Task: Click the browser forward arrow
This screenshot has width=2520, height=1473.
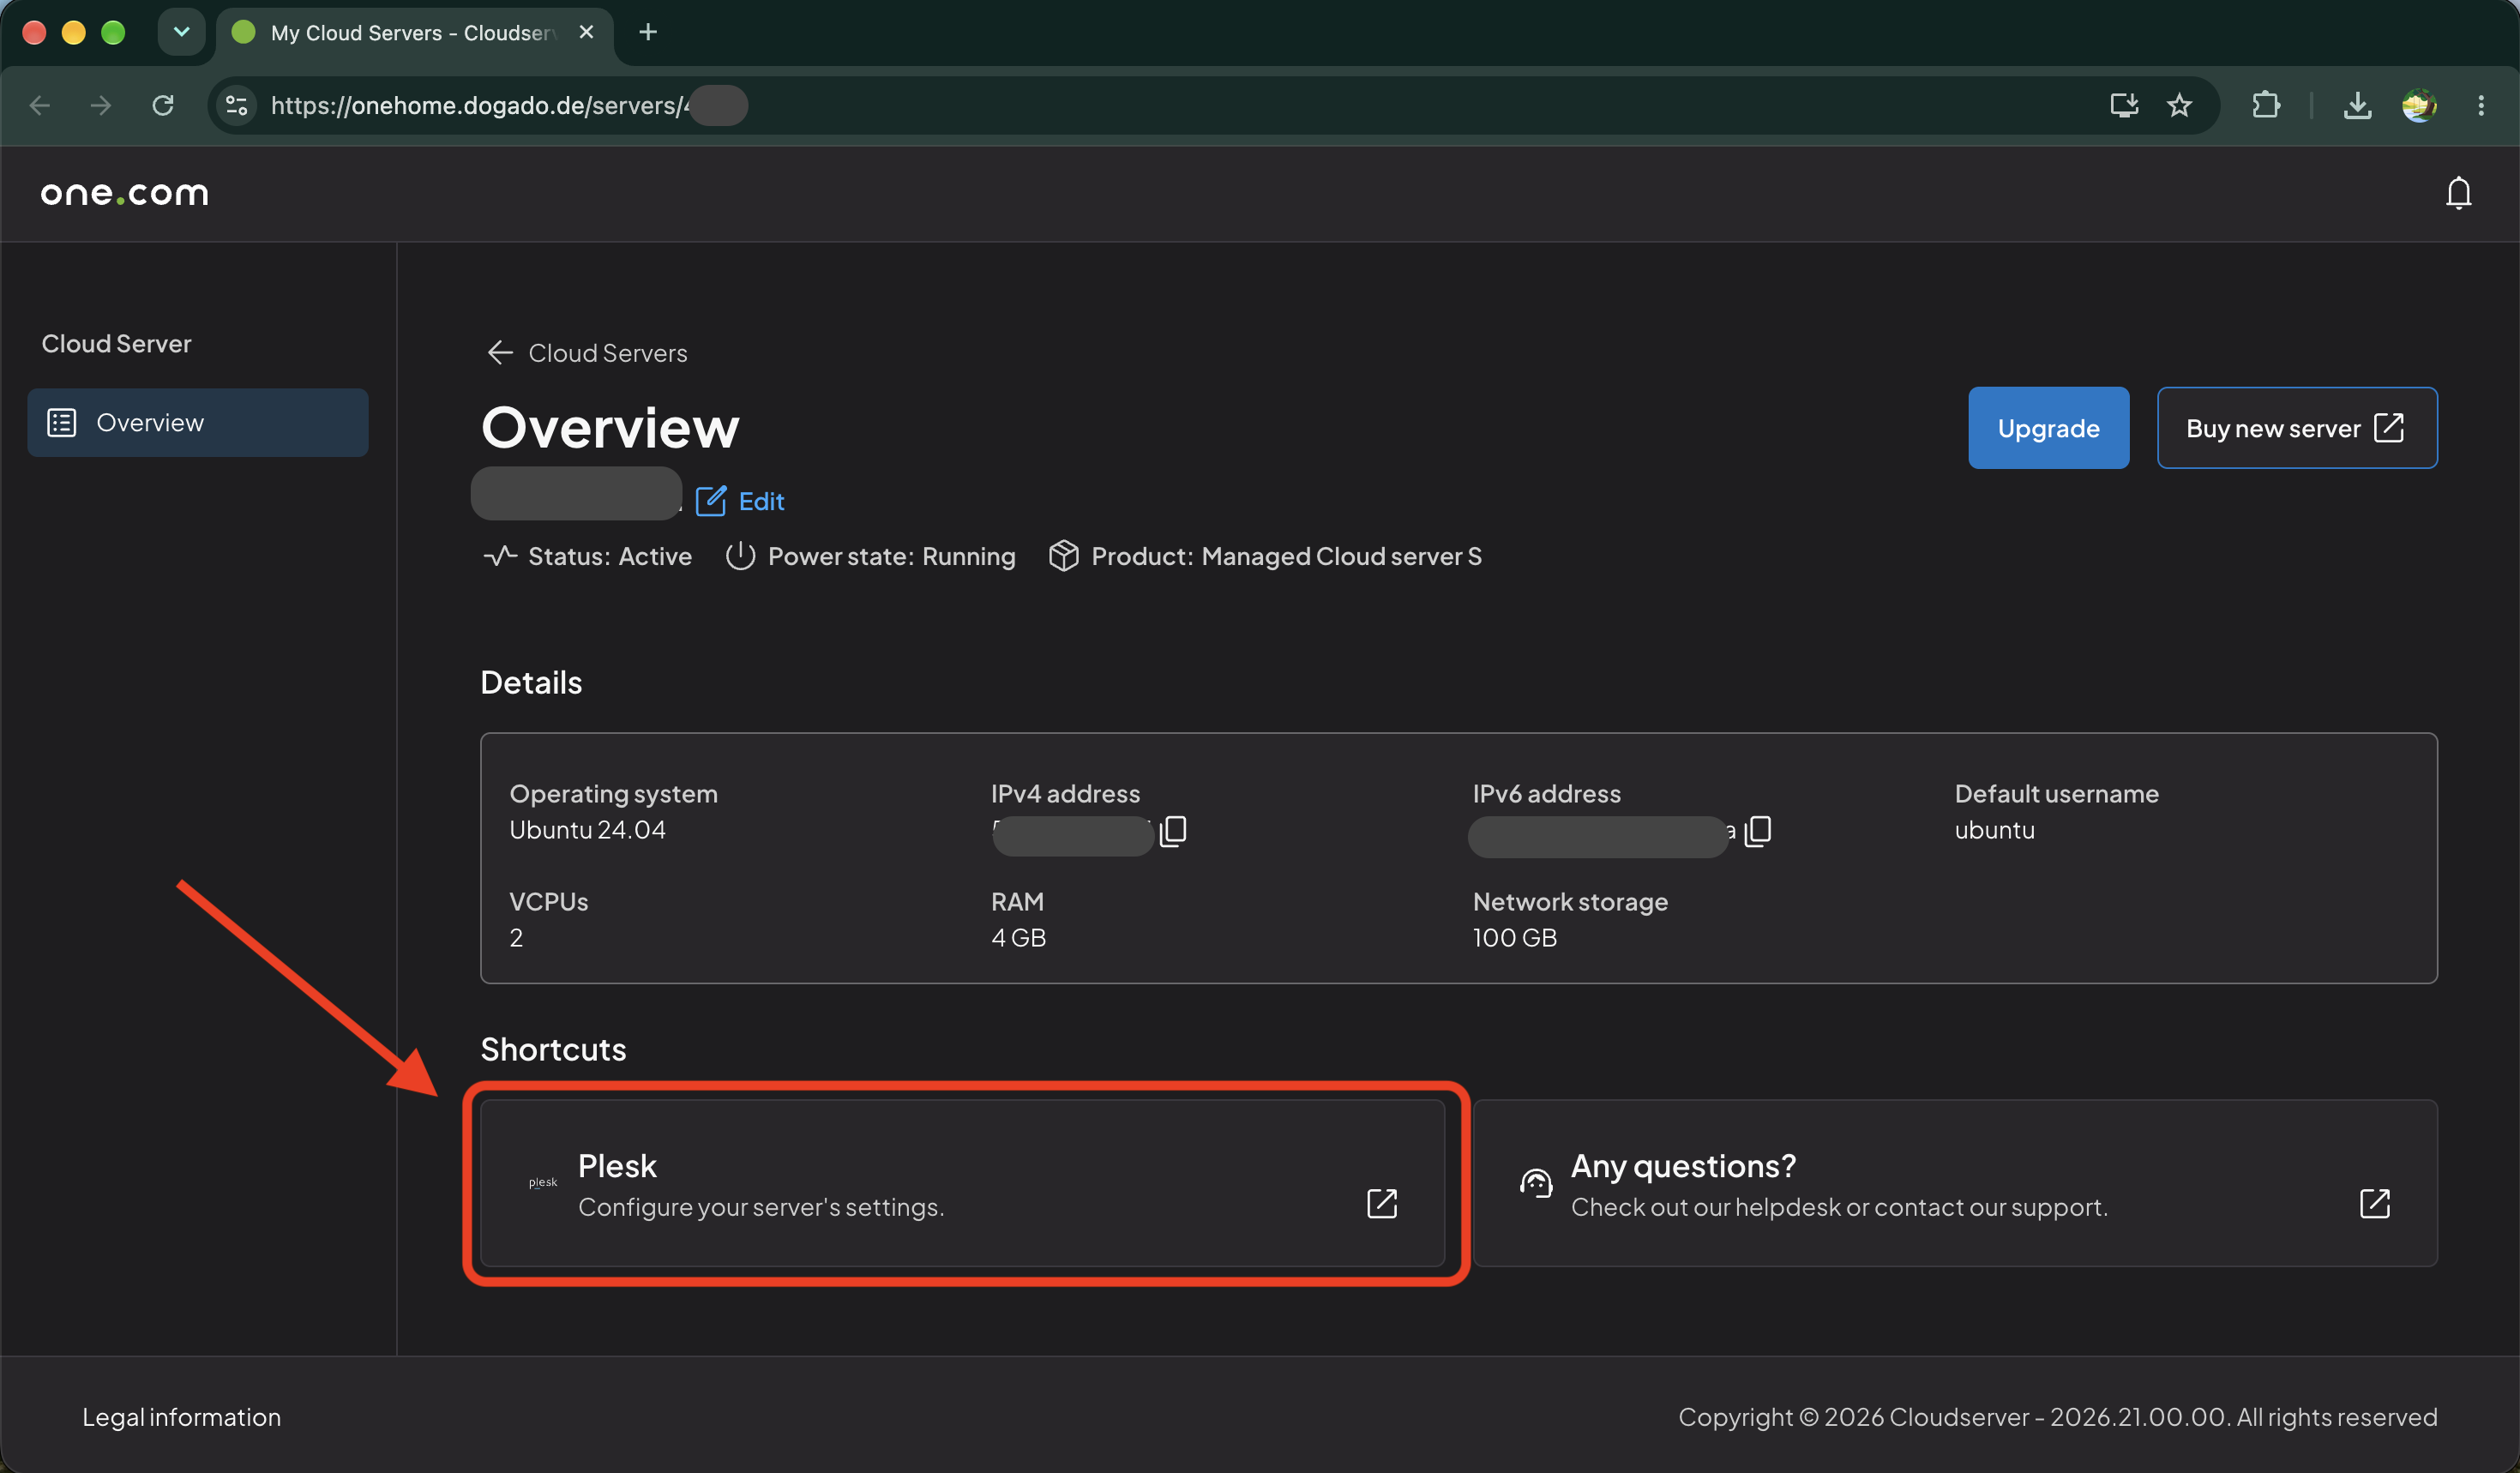Action: tap(101, 105)
